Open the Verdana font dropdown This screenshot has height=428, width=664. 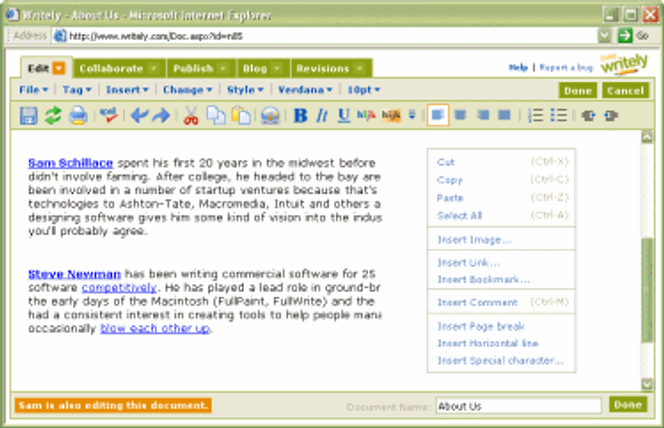click(304, 90)
